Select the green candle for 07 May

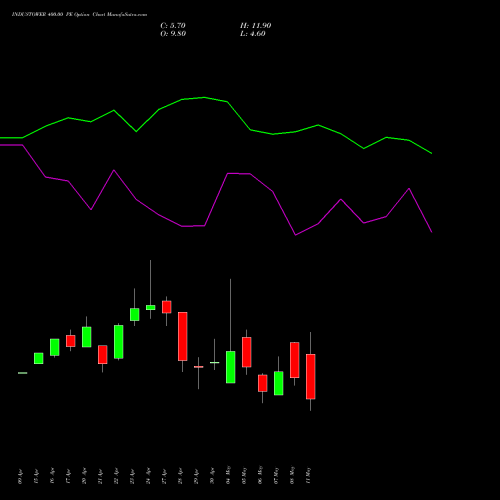pos(279,383)
